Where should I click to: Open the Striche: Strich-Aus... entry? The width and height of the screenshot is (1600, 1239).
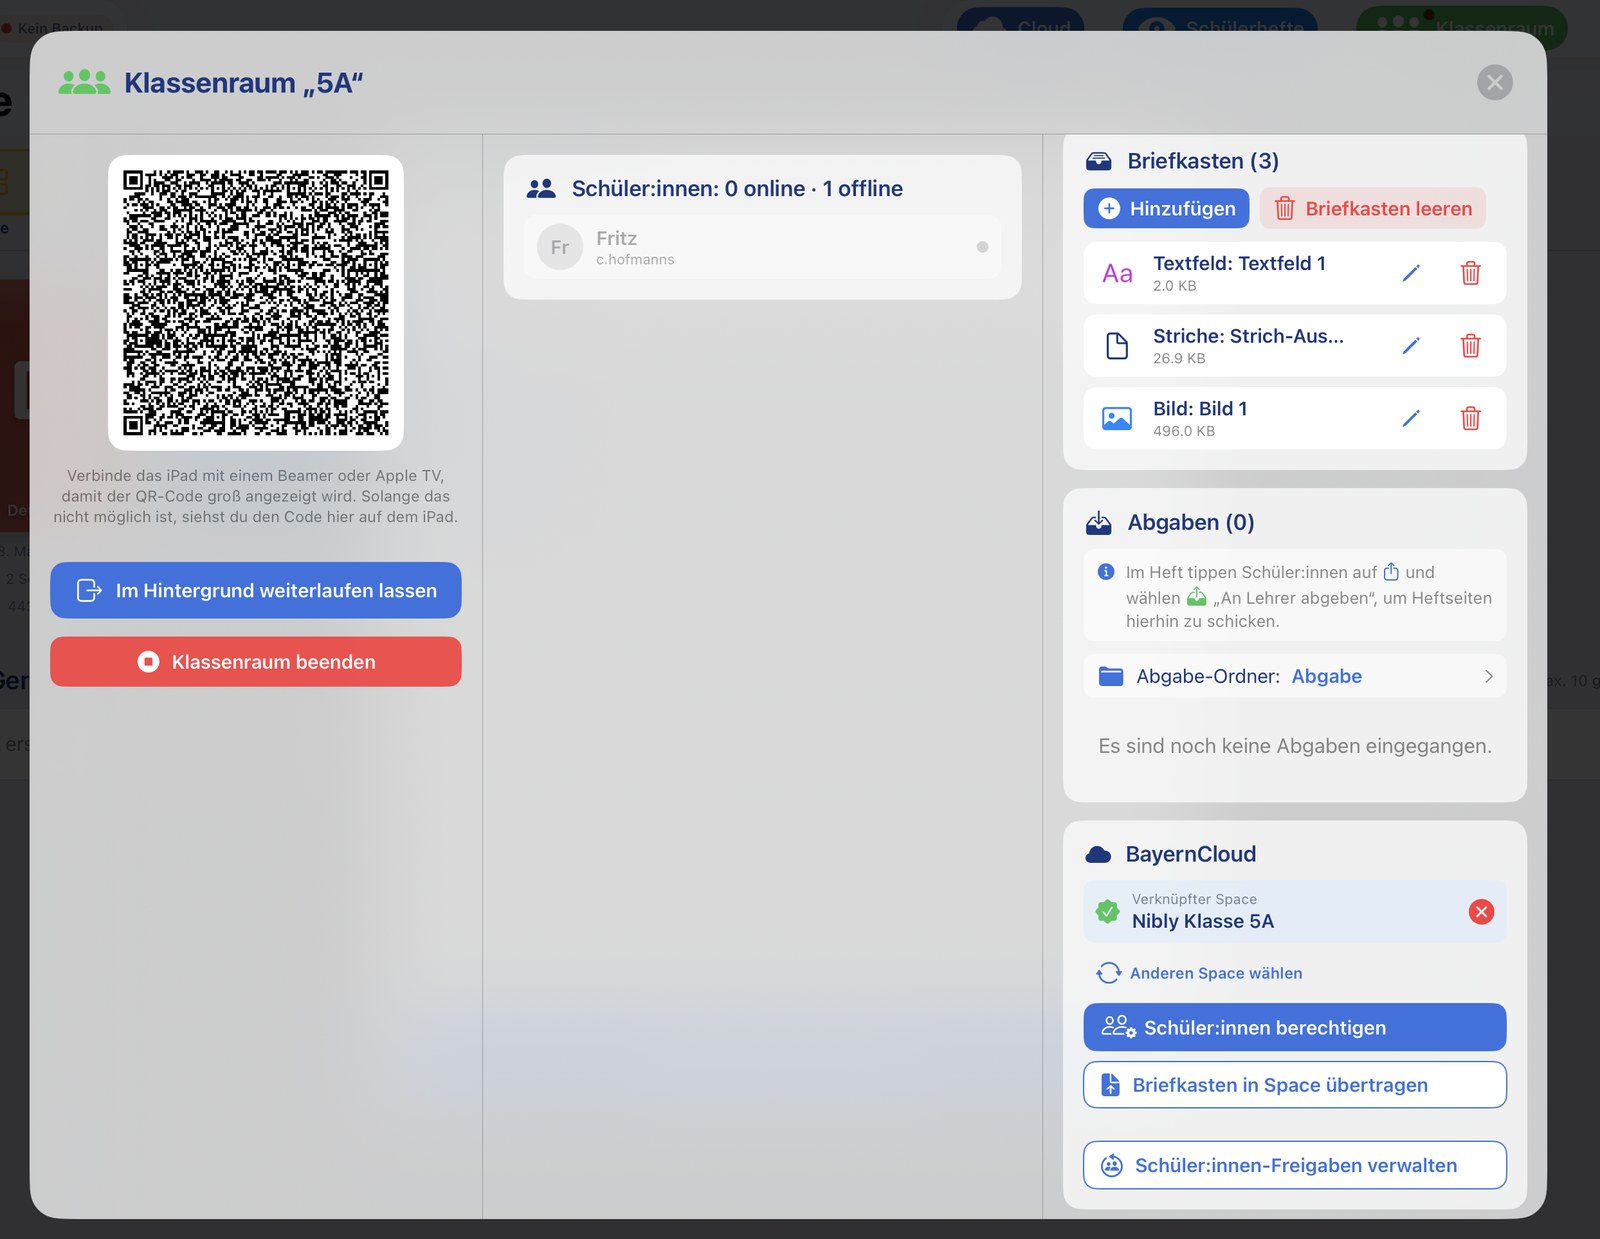pos(1294,346)
